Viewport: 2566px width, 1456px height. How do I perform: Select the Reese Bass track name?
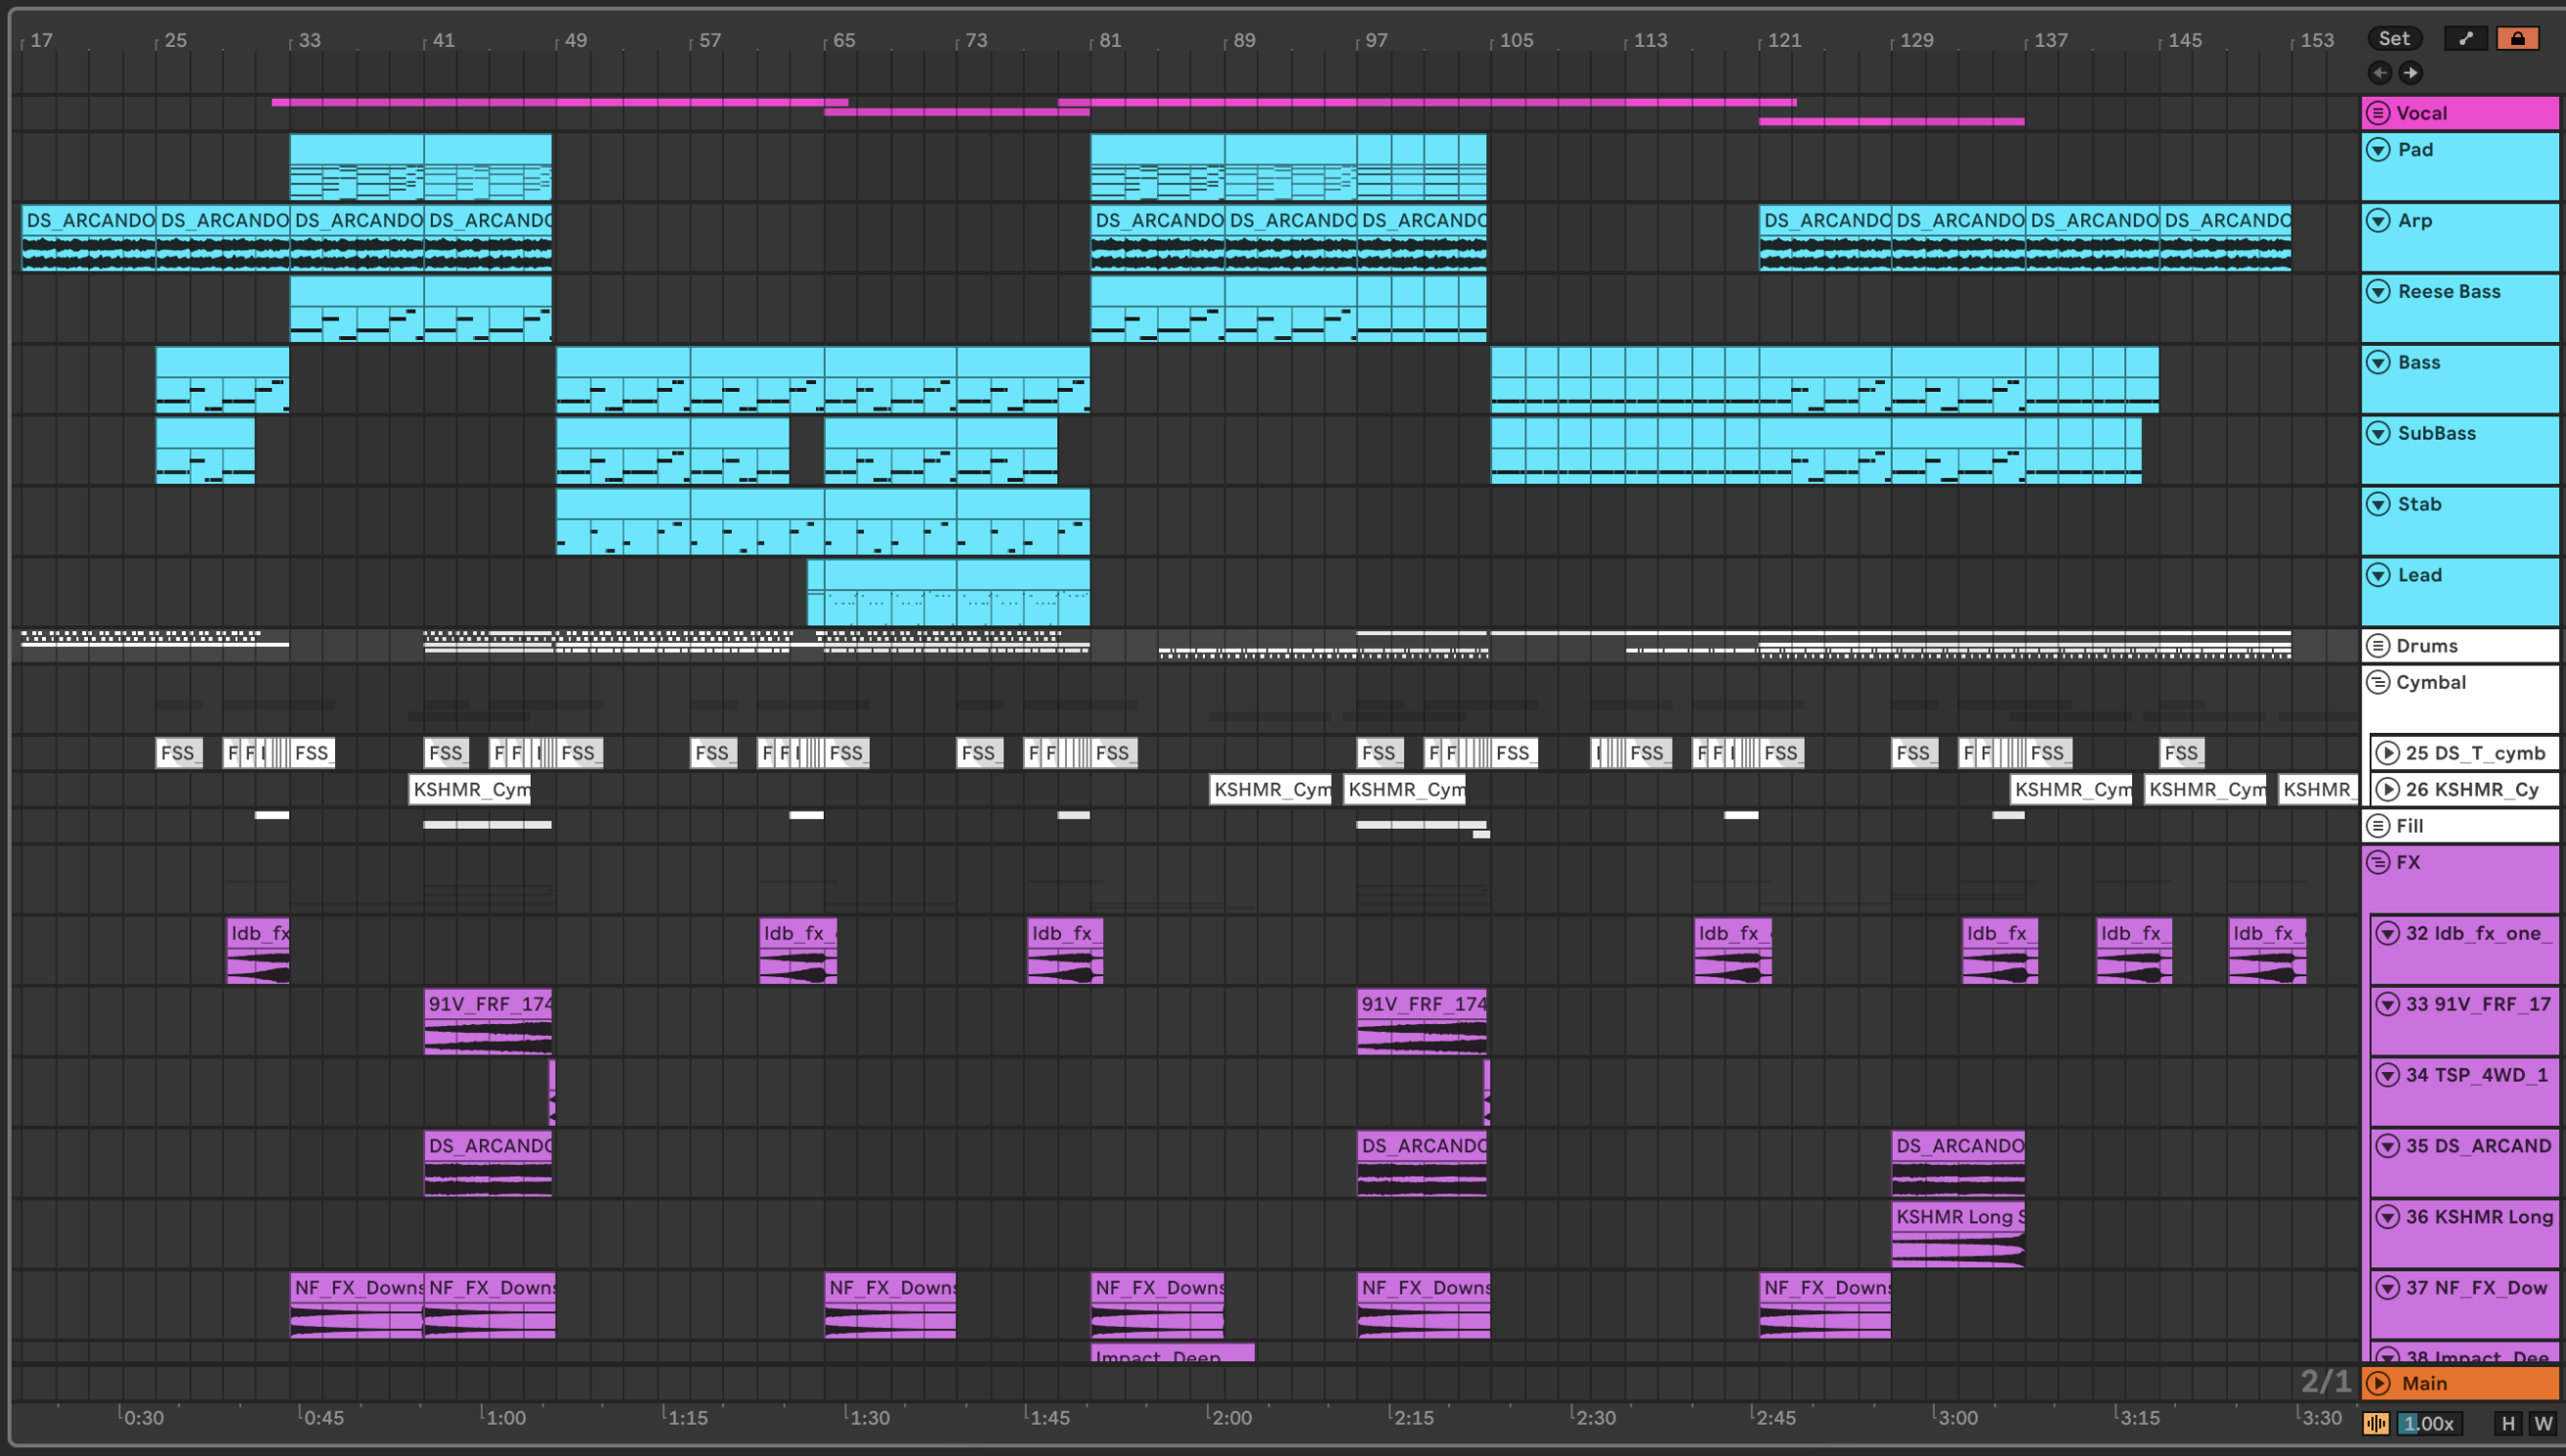tap(2449, 291)
